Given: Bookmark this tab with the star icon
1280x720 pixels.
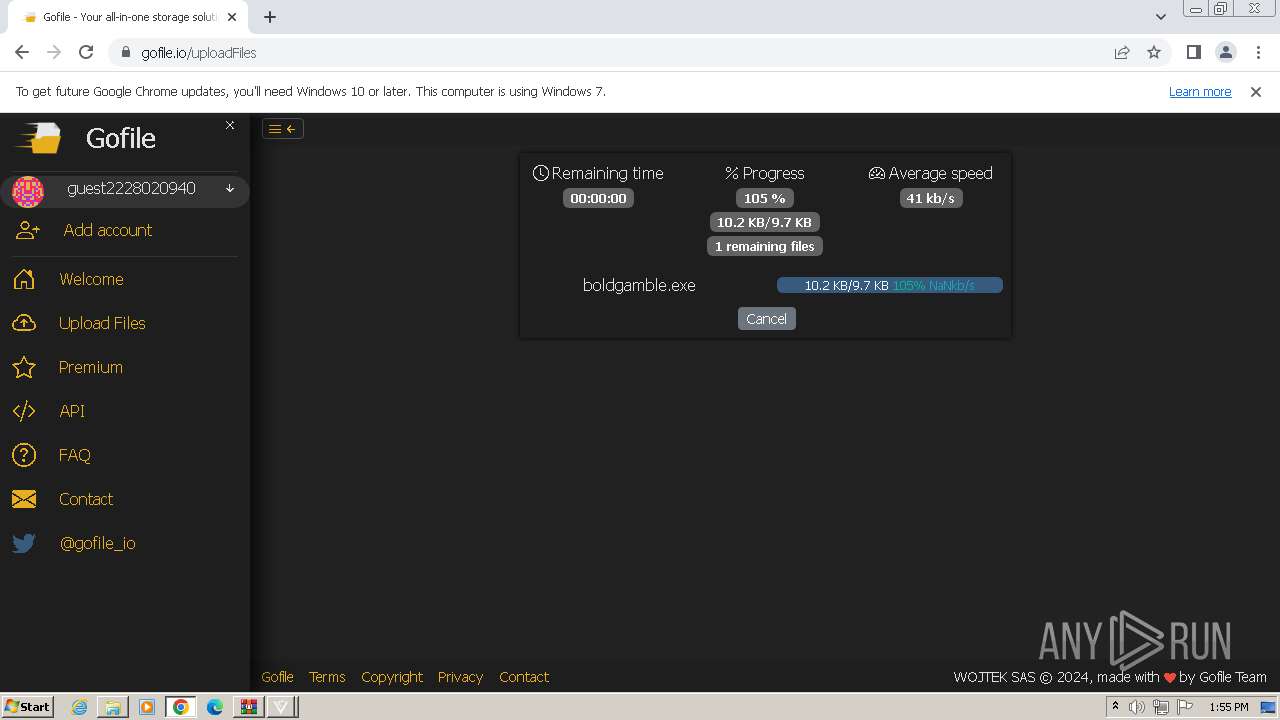Looking at the screenshot, I should pos(1154,53).
